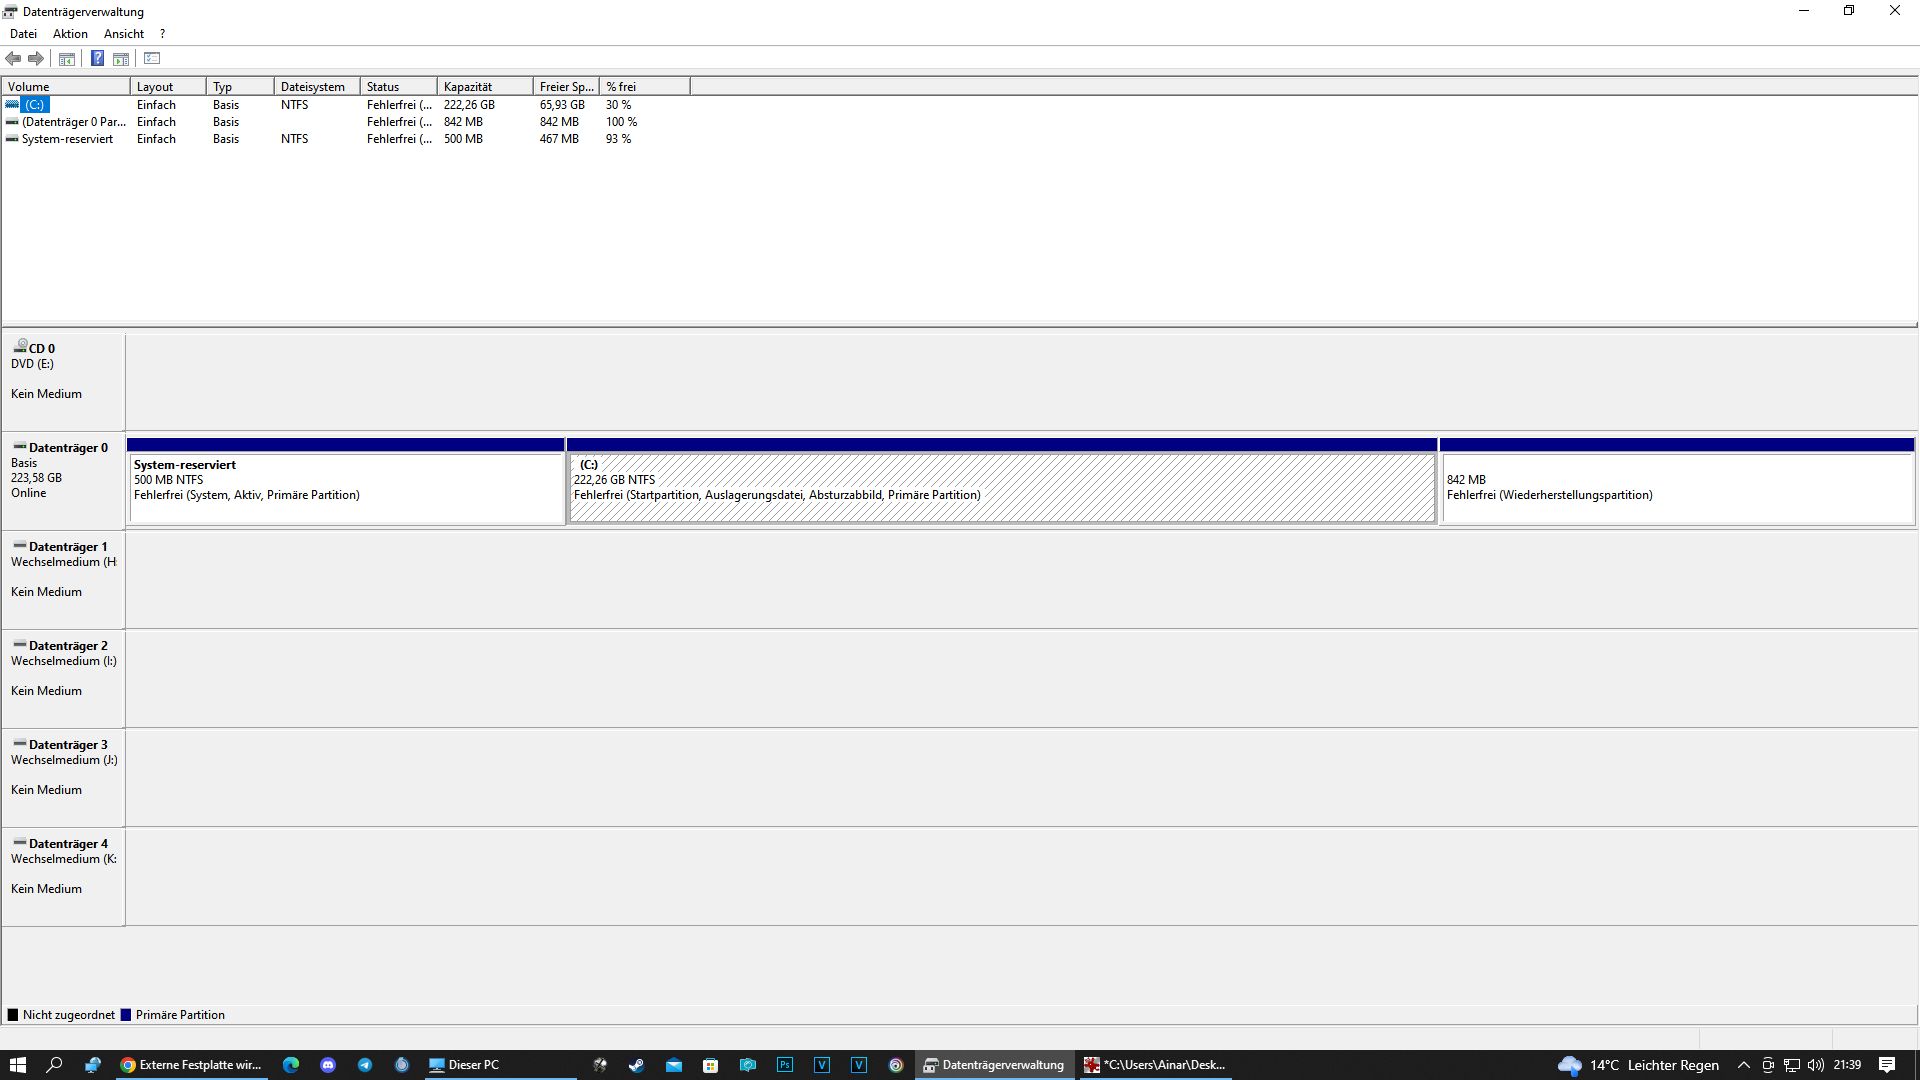Screen dimensions: 1920x1080
Task: Open the Datei menu
Action: (23, 34)
